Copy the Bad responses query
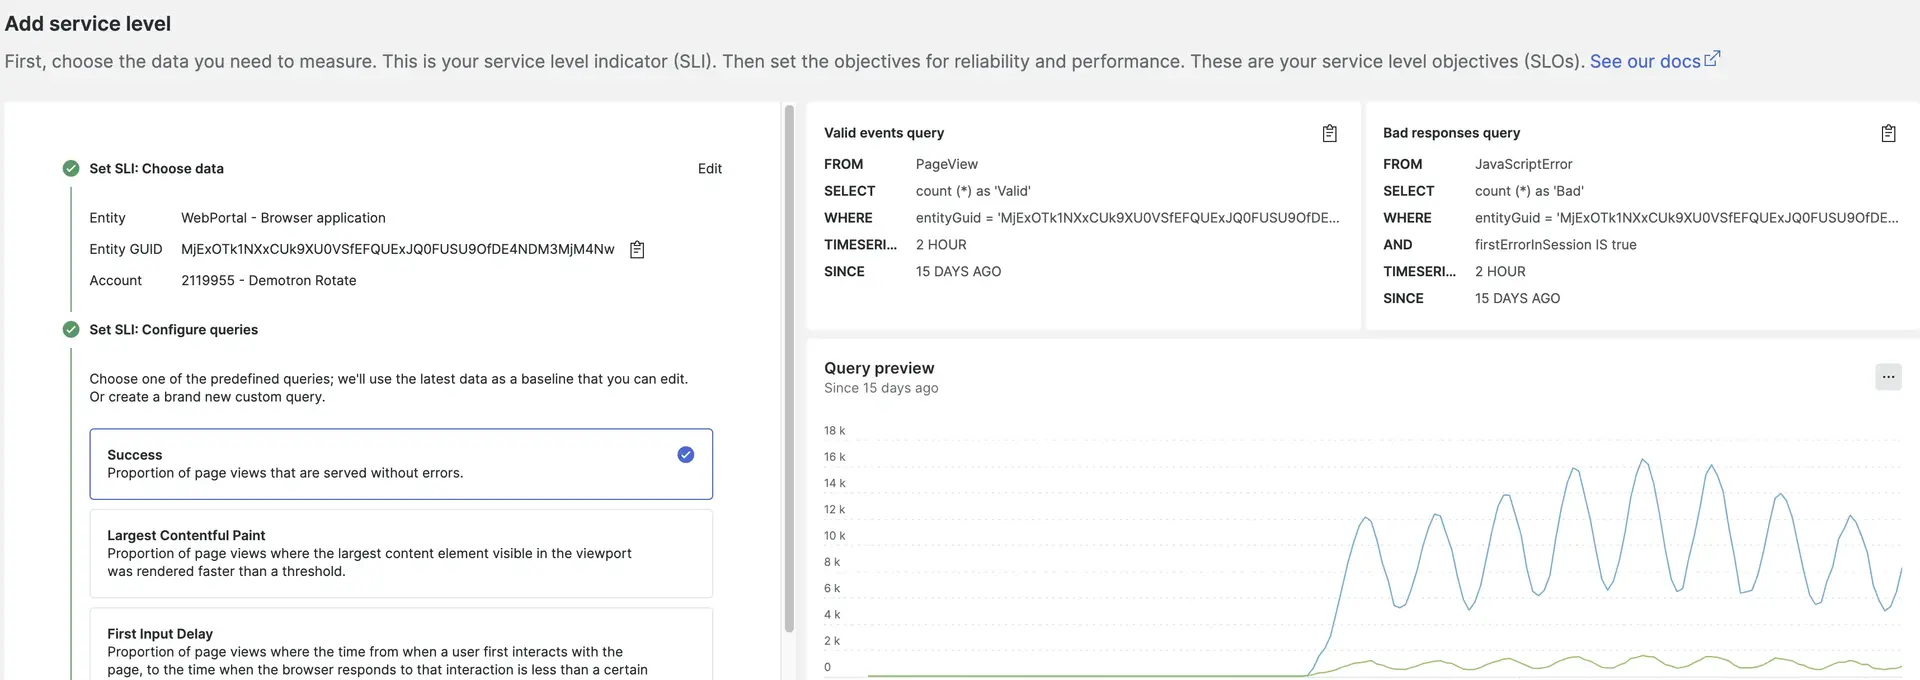The width and height of the screenshot is (1920, 680). [1888, 134]
